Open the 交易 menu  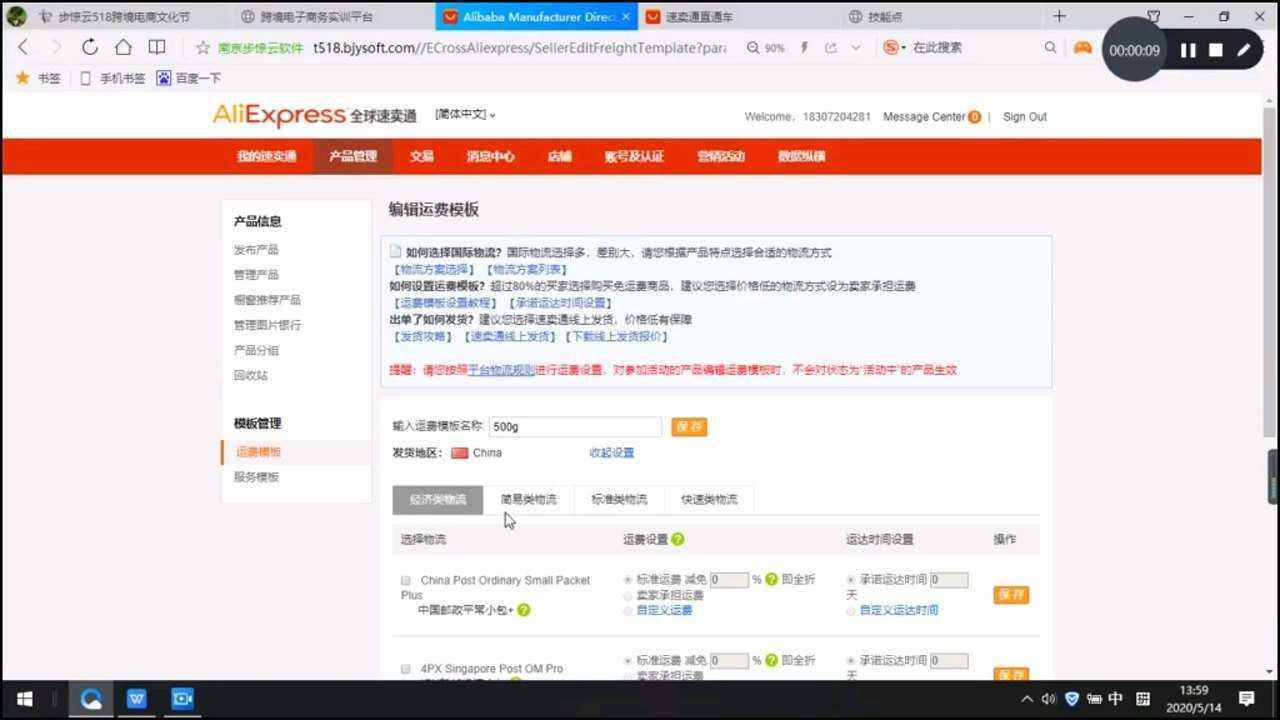[x=421, y=156]
